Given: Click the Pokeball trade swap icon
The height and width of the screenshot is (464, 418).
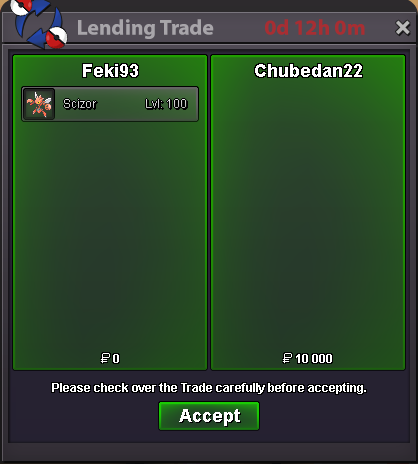Looking at the screenshot, I should (38, 23).
